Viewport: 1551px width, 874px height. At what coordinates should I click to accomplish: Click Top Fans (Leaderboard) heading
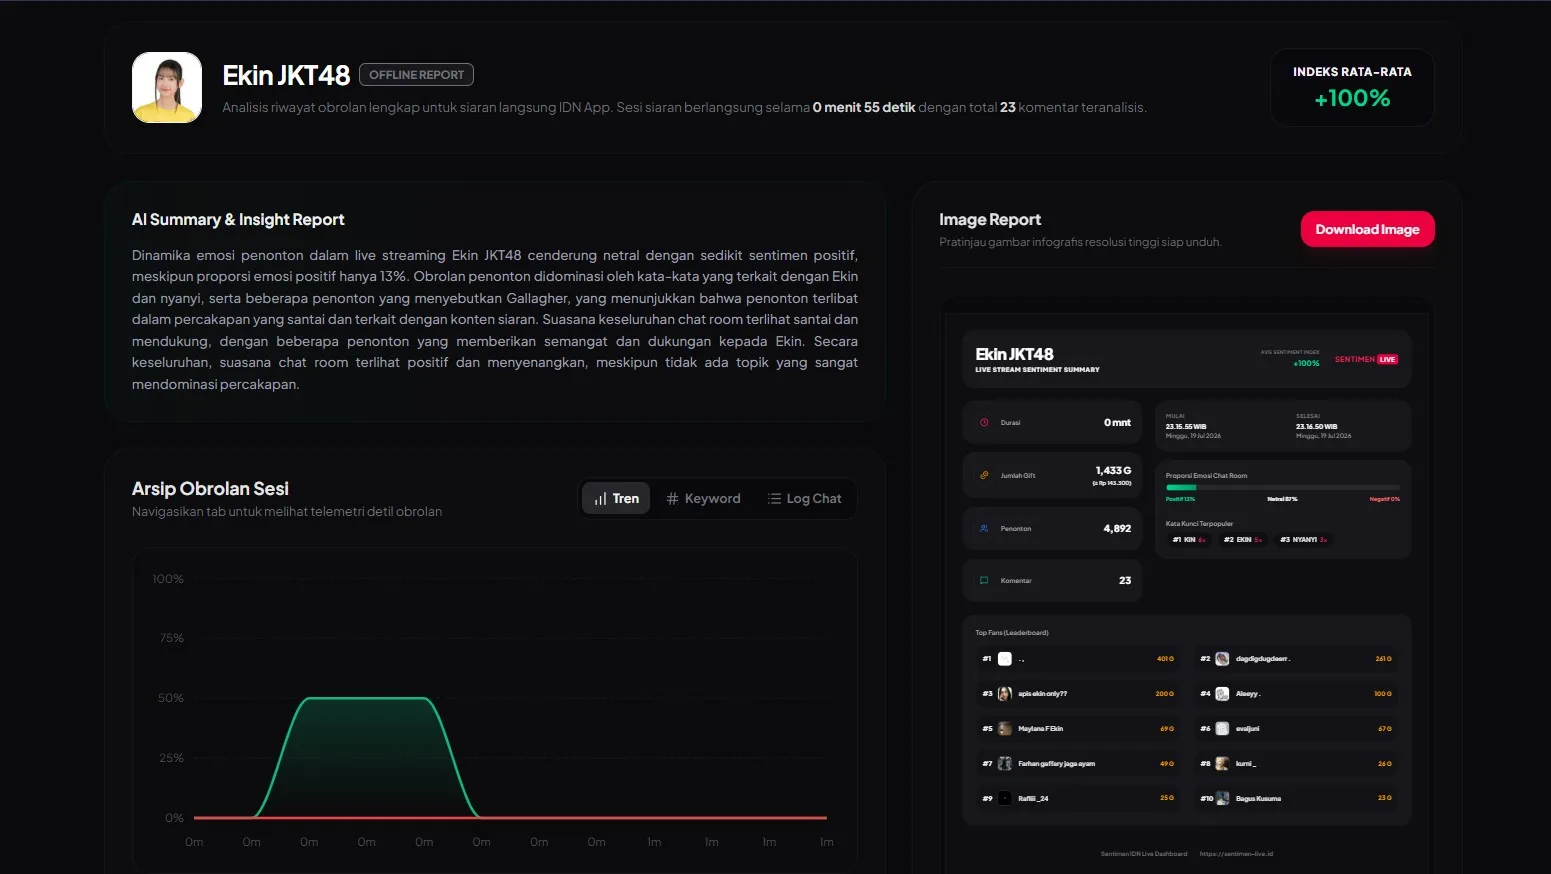pos(1012,632)
